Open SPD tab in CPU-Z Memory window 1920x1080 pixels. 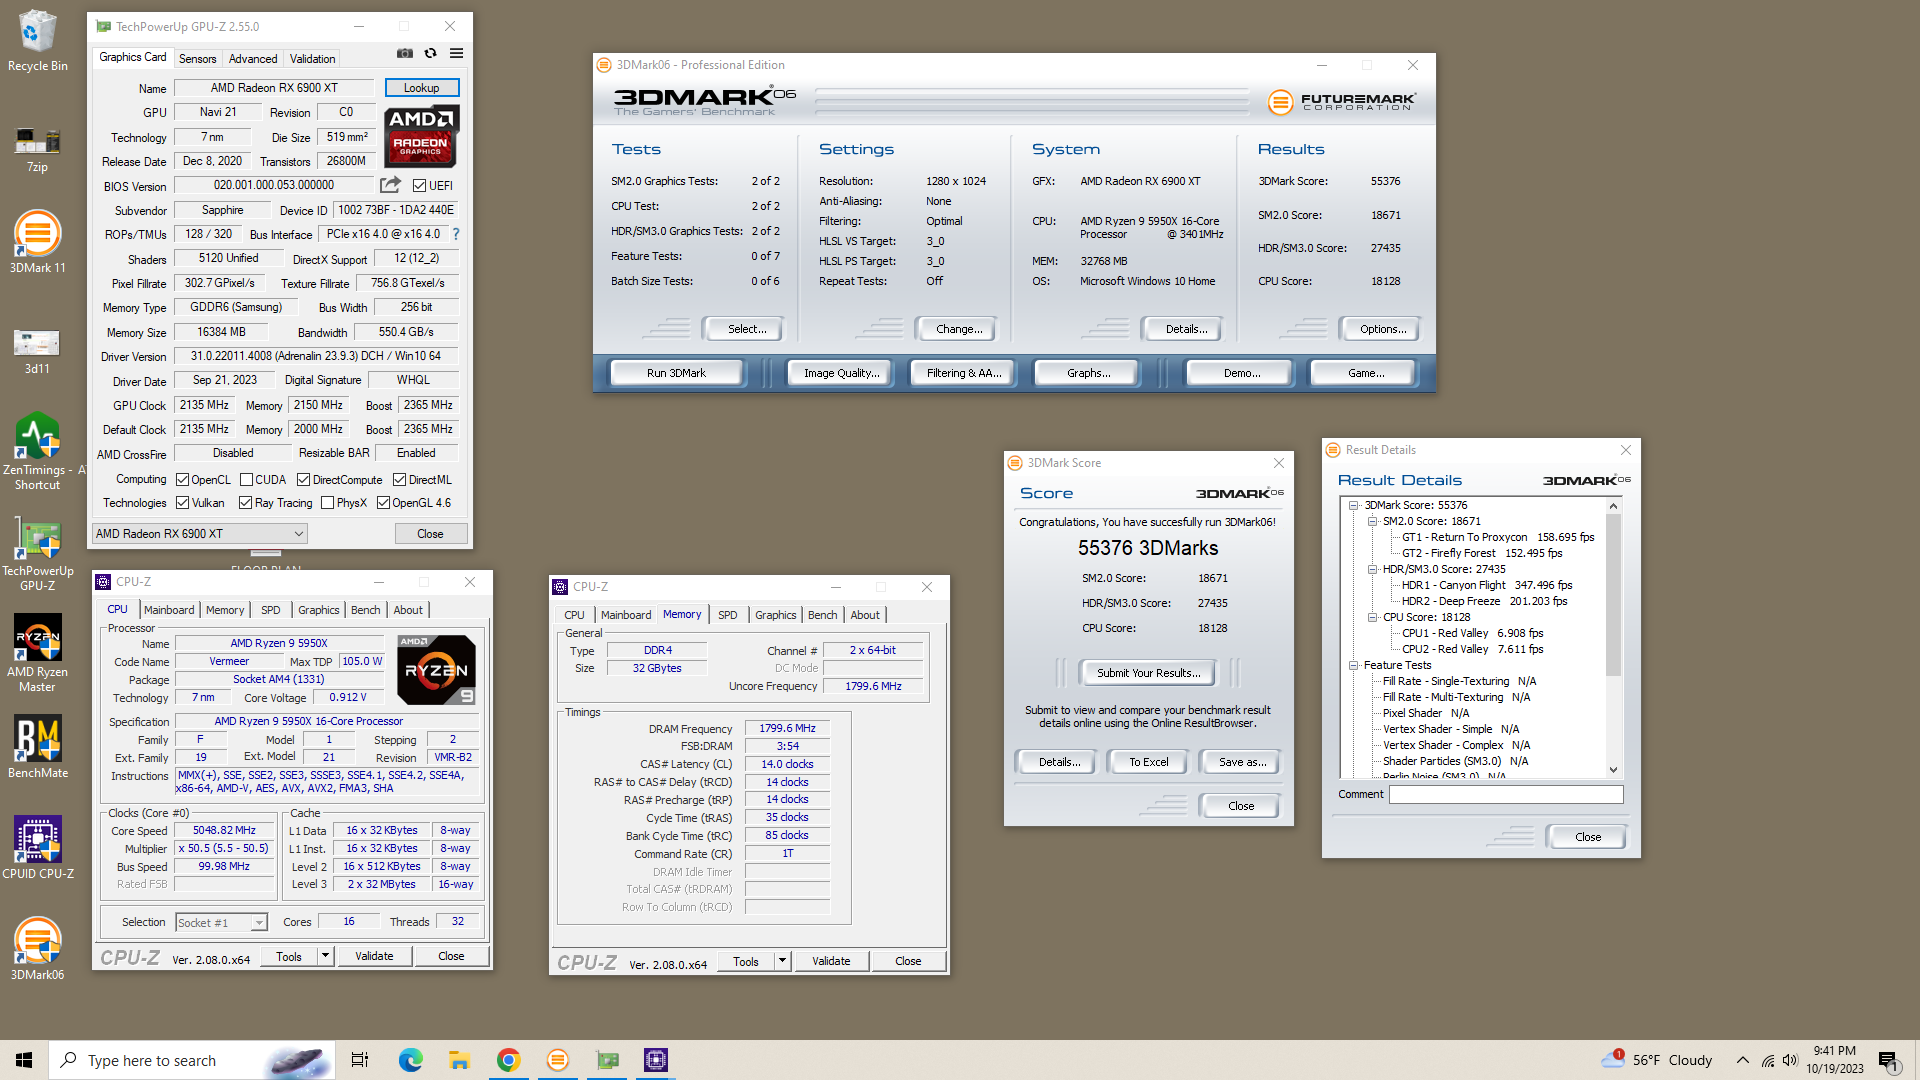pos(728,615)
